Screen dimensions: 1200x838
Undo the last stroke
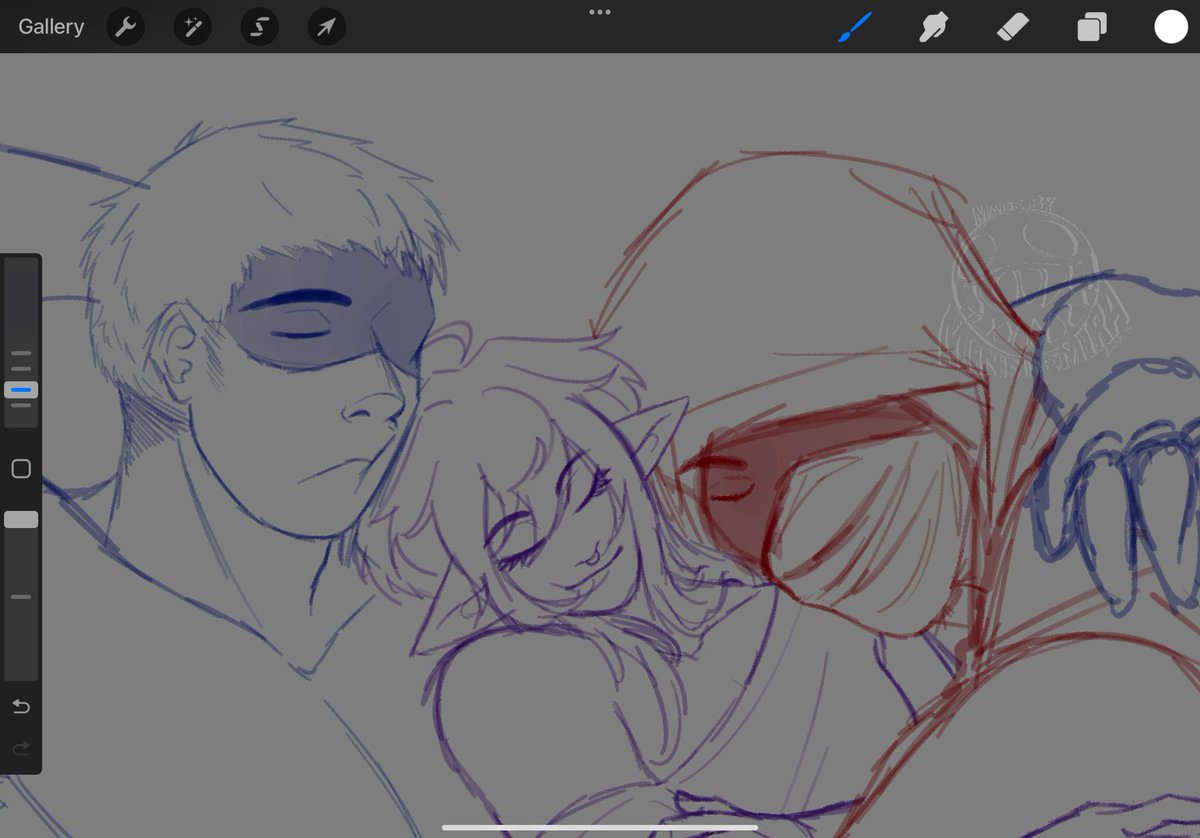21,707
